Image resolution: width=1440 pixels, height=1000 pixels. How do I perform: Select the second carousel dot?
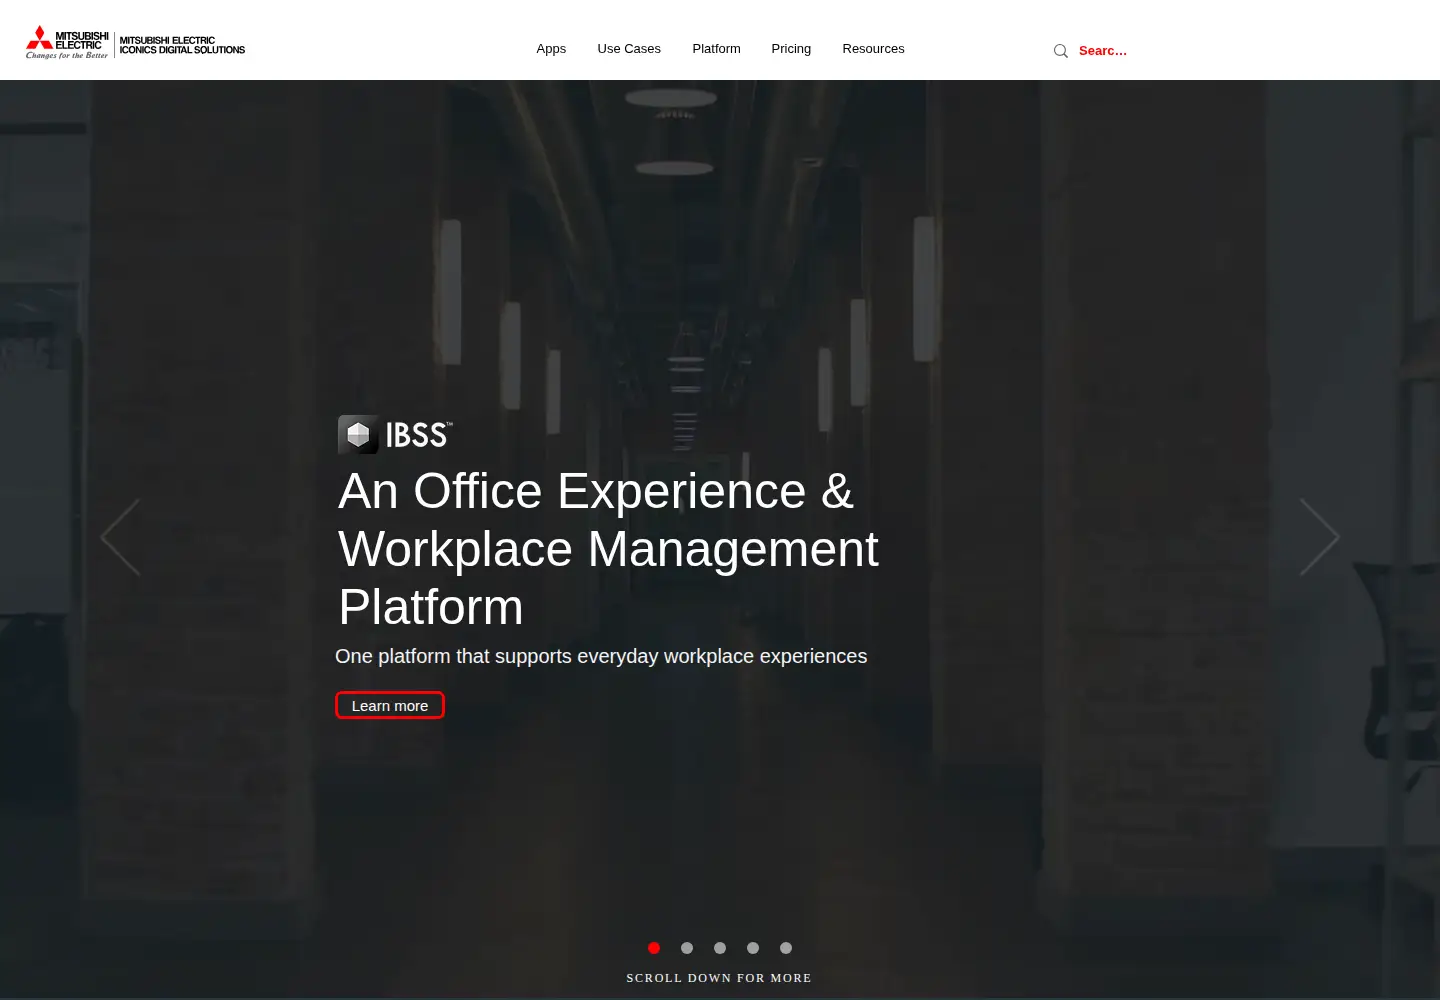coord(687,948)
